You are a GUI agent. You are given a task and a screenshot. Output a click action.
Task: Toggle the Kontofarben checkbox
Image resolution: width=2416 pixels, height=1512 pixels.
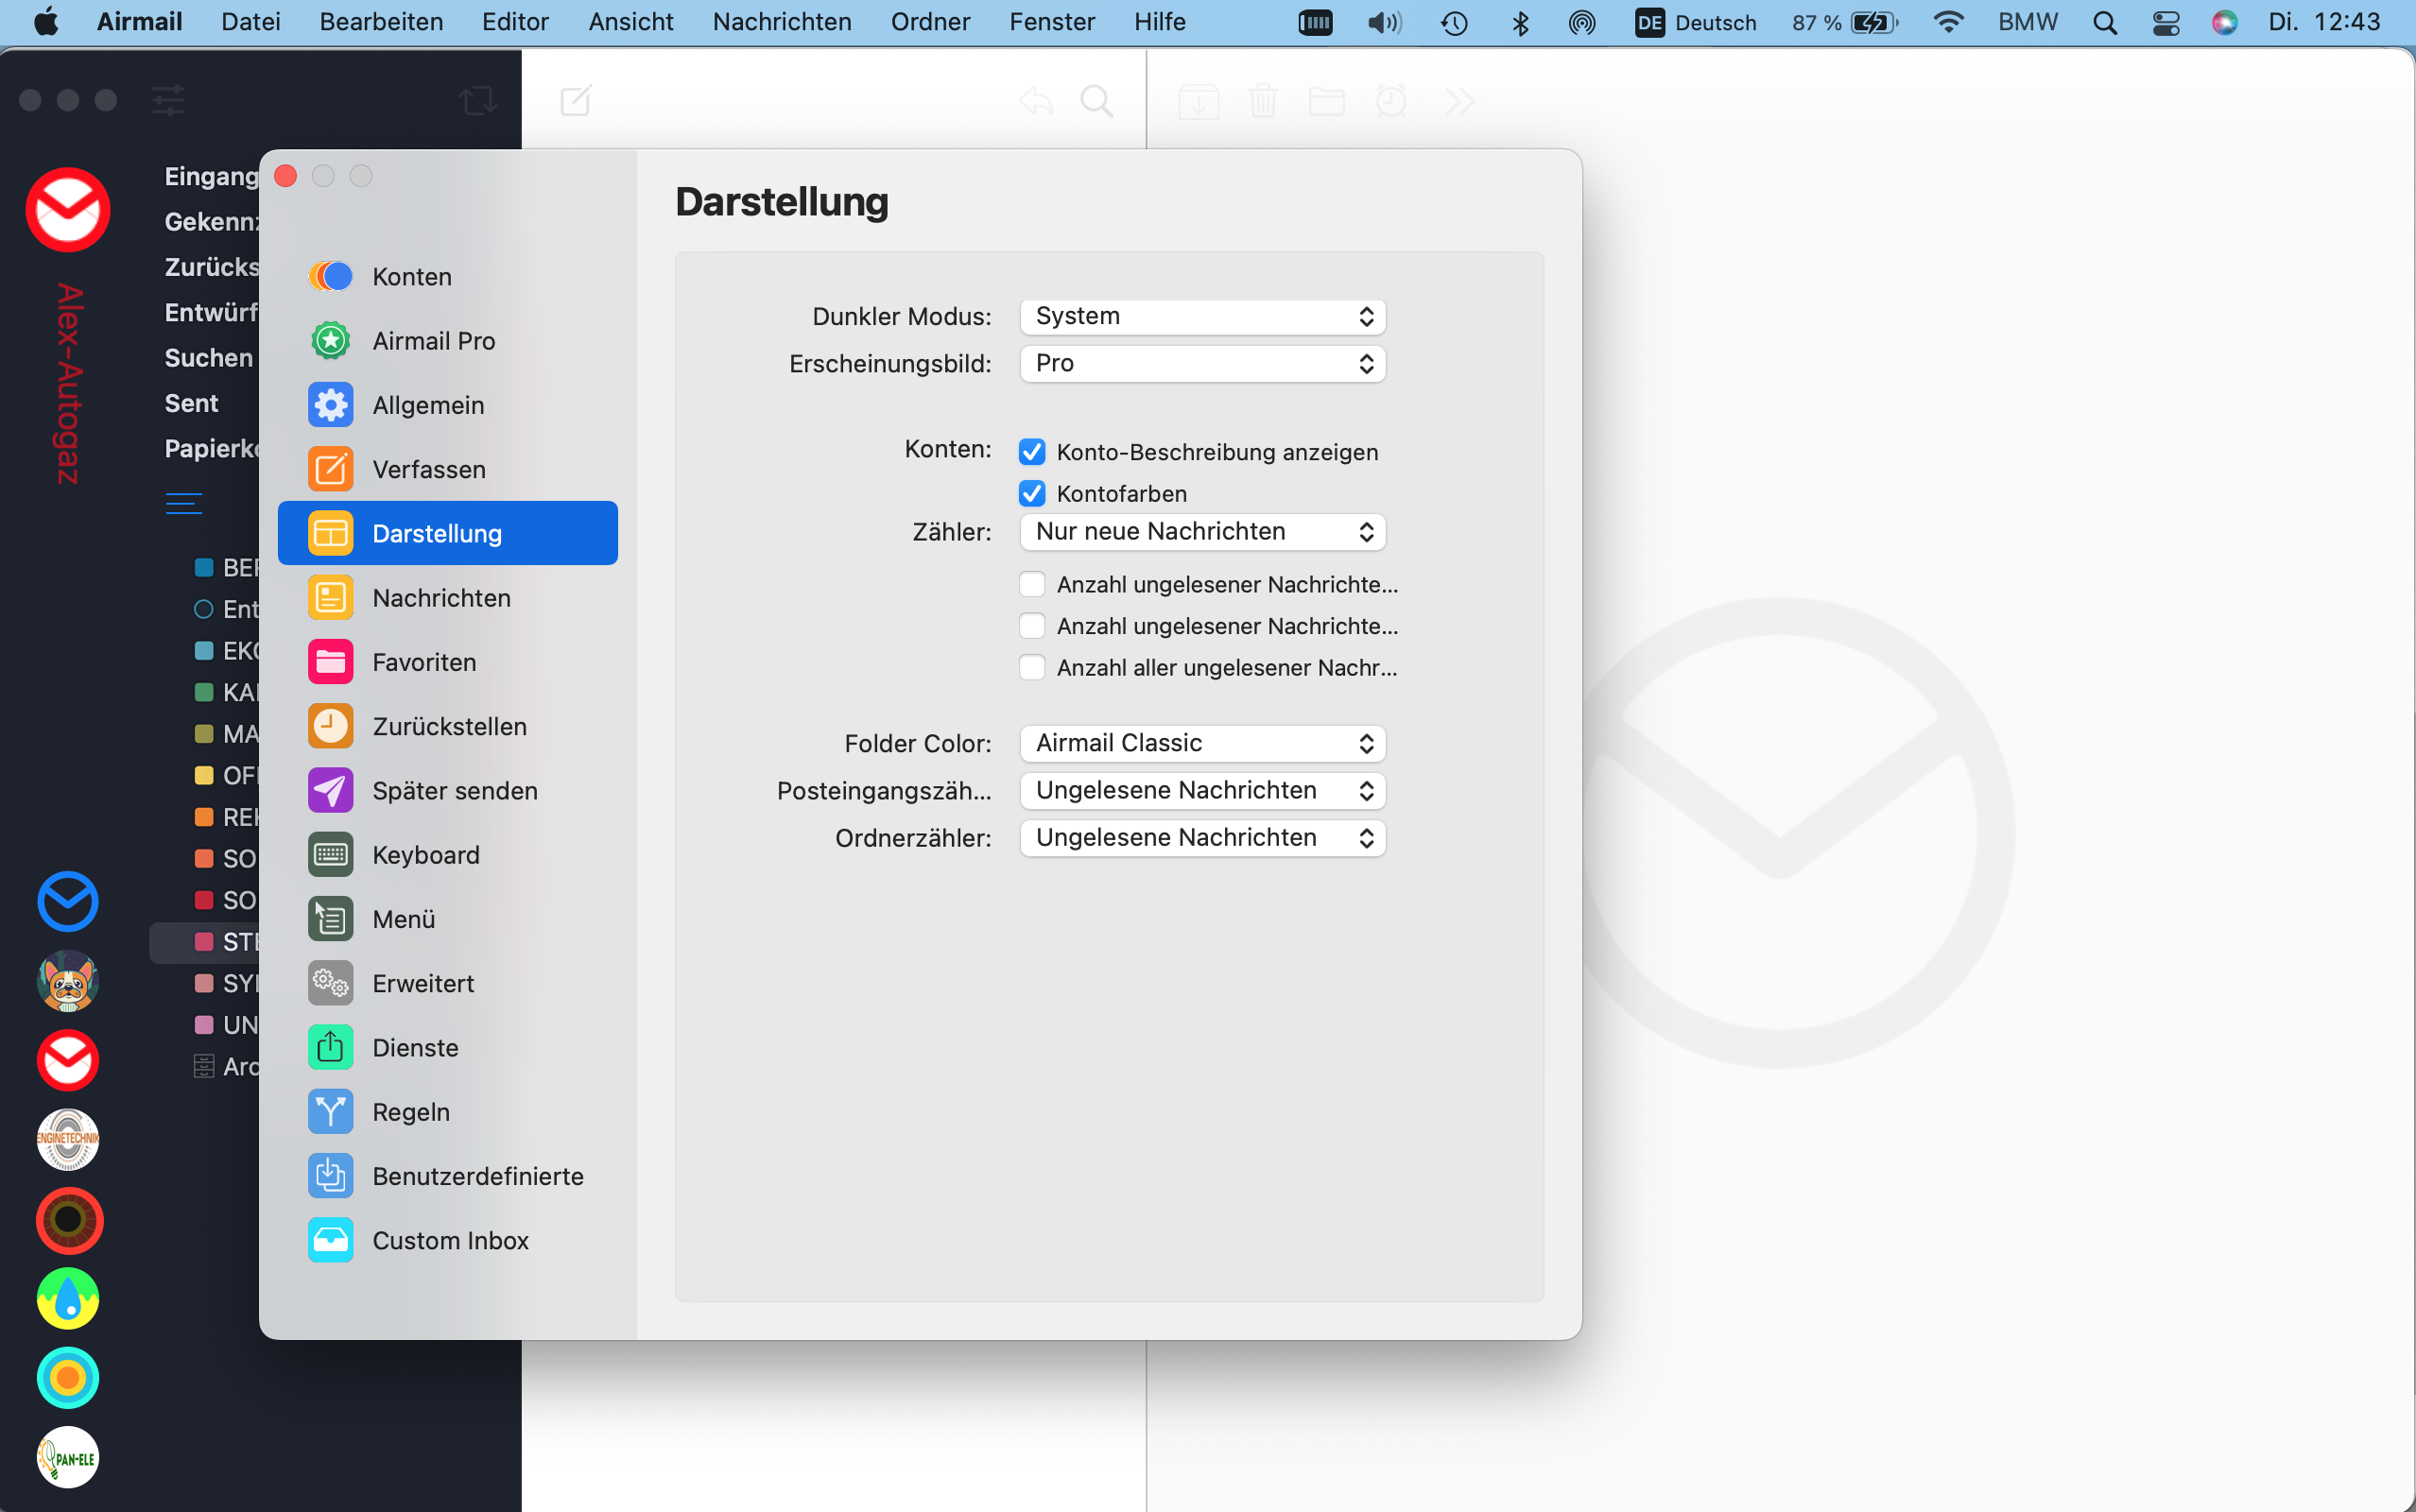(1032, 494)
